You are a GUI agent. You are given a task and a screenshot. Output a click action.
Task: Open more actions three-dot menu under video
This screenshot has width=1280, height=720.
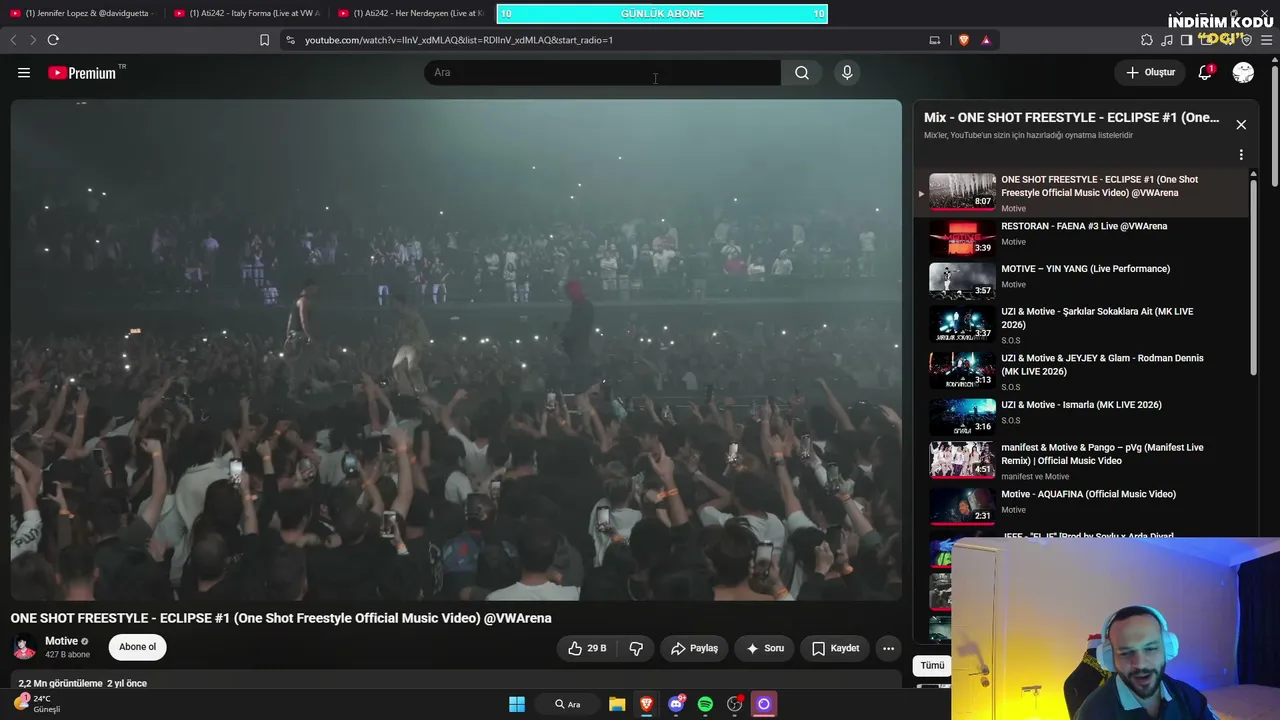(888, 648)
